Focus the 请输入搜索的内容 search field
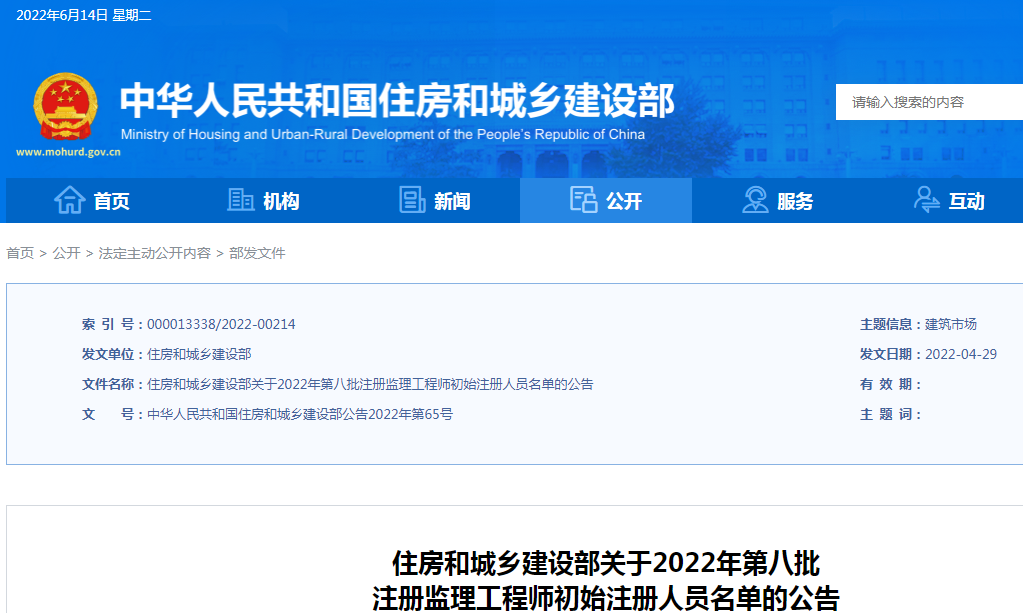 (929, 102)
